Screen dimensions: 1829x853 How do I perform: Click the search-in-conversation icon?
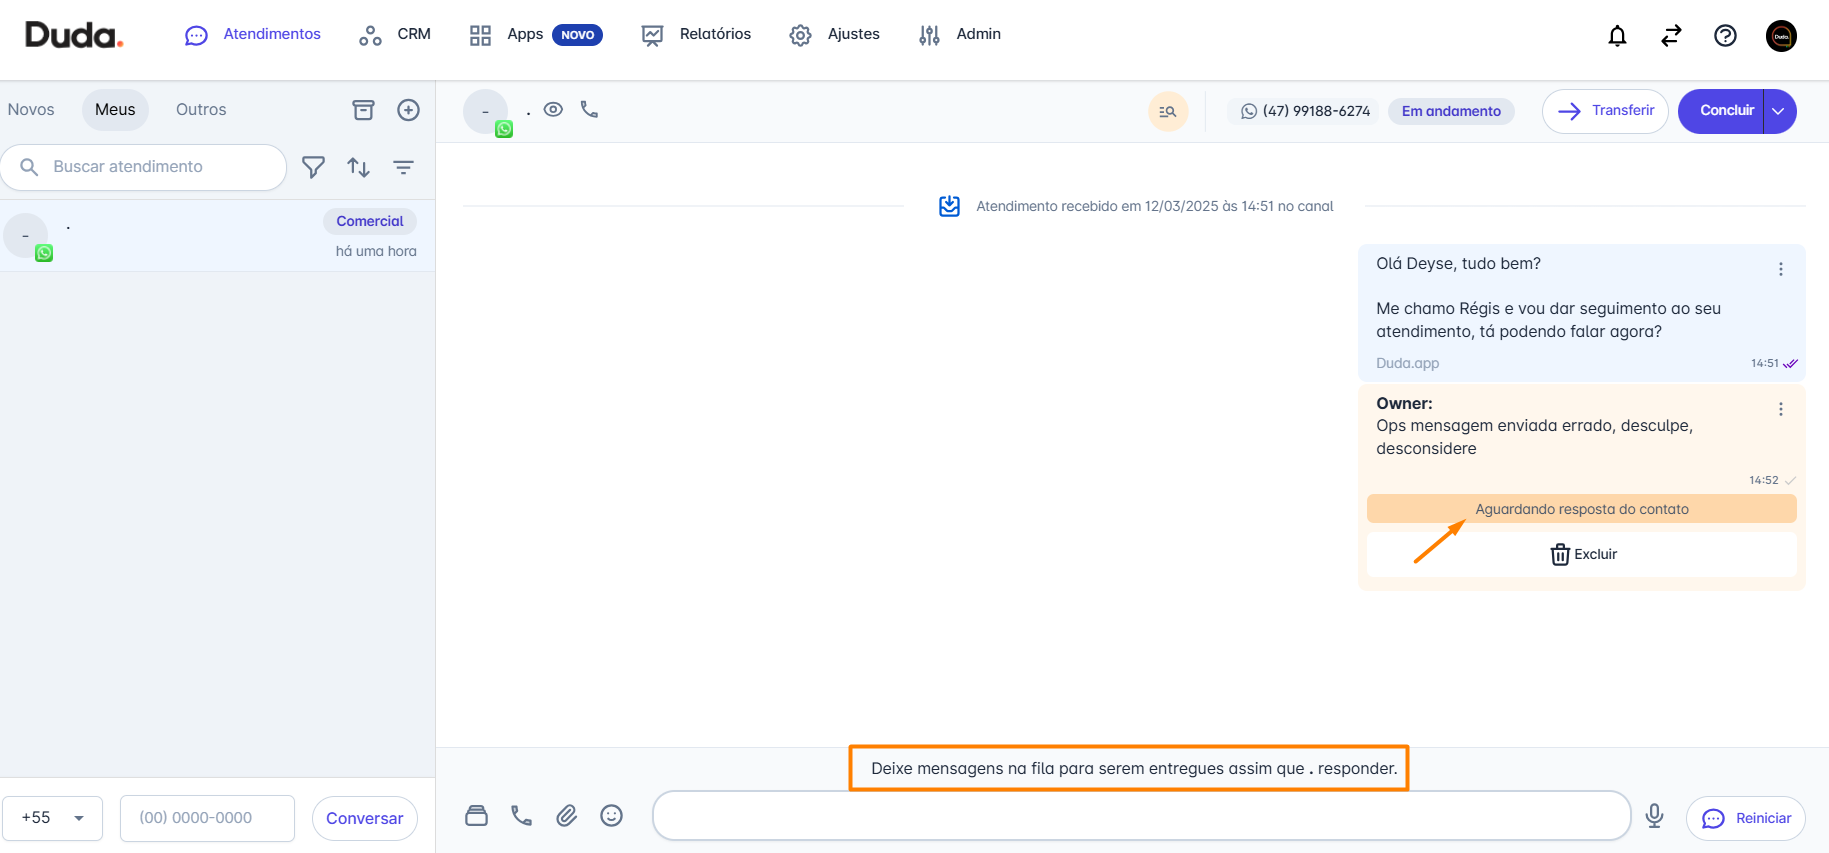(1167, 111)
